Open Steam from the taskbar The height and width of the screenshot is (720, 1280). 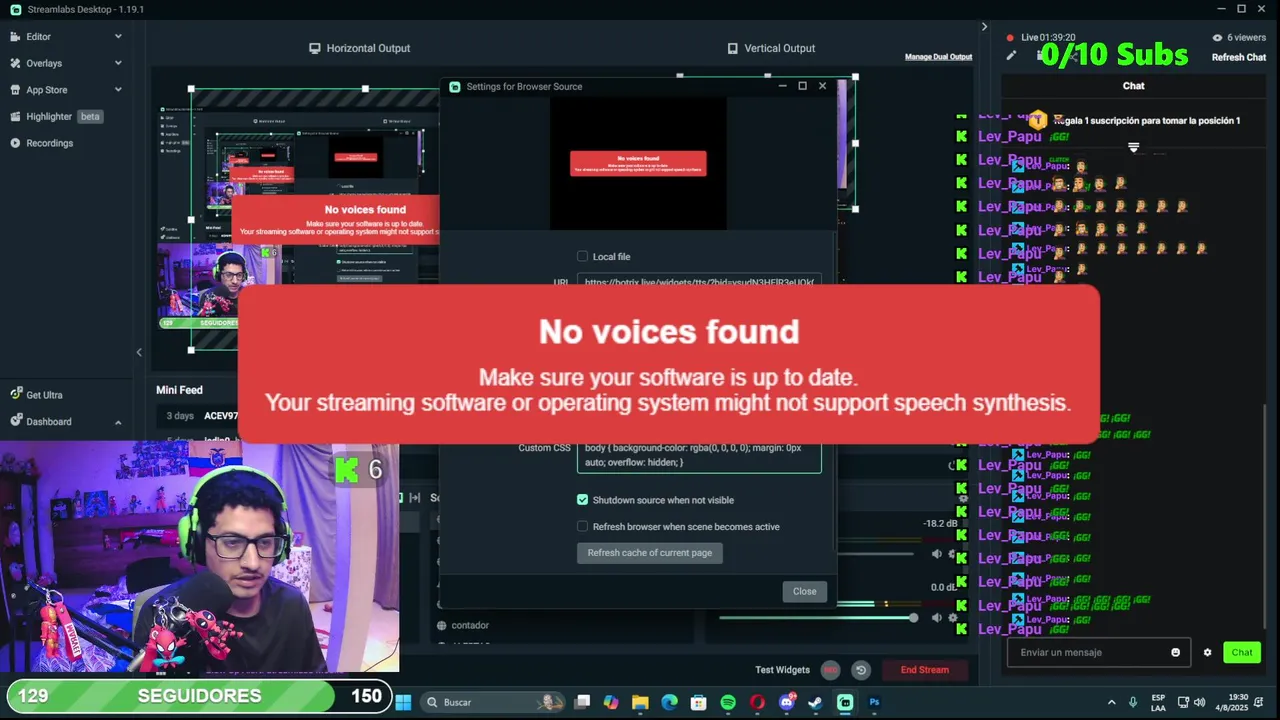816,702
